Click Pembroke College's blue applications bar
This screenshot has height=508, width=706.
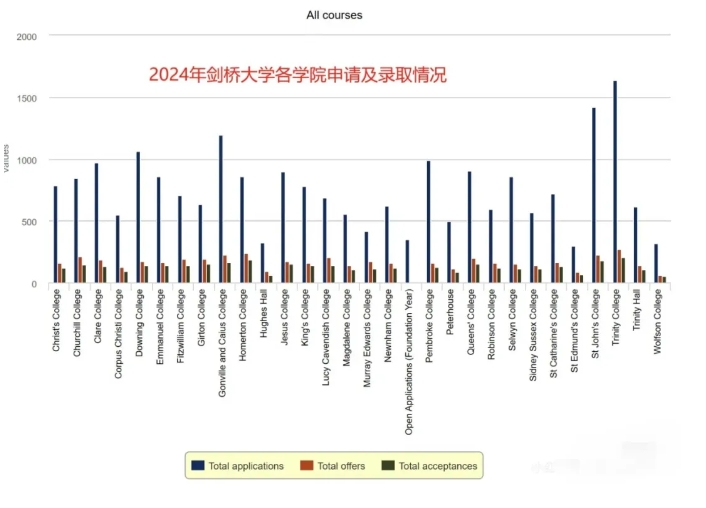tap(429, 222)
